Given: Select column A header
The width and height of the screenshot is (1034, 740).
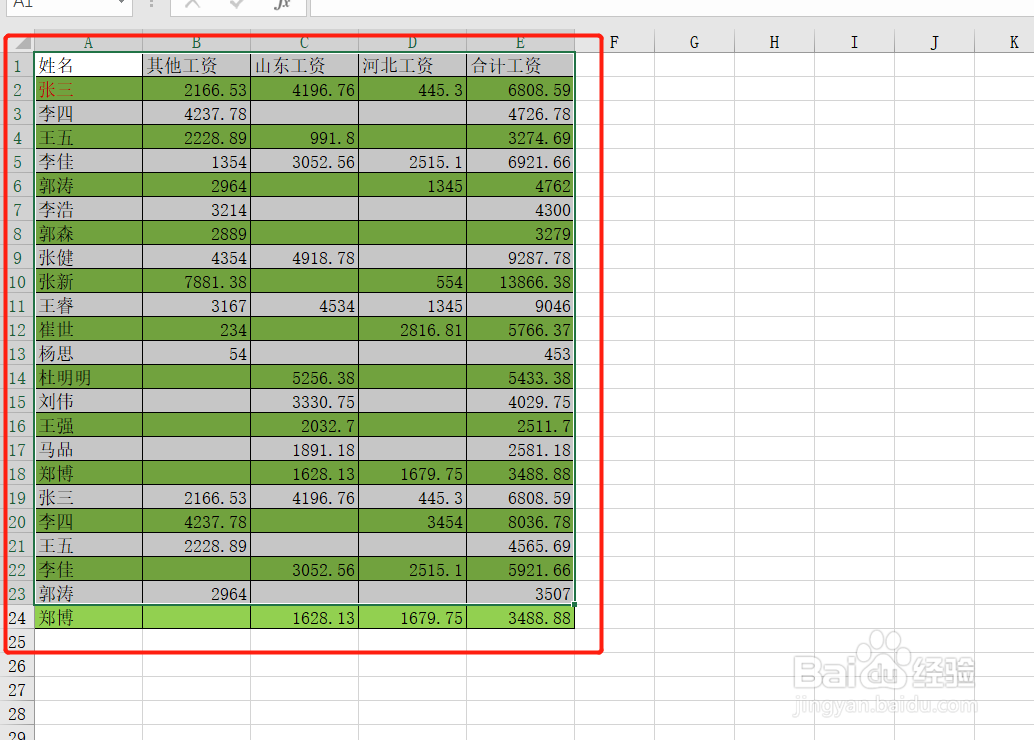Looking at the screenshot, I should [88, 43].
